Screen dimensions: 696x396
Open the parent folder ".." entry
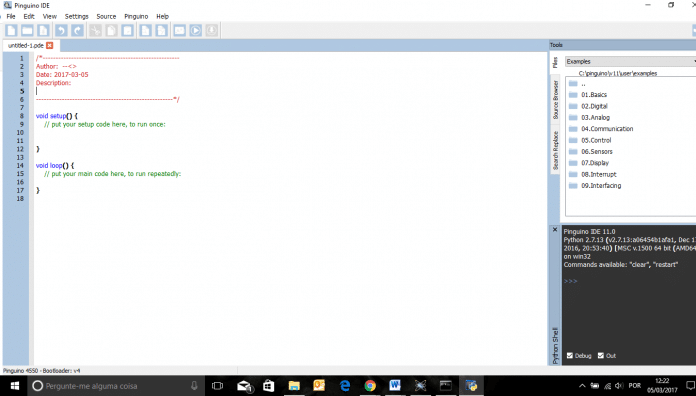click(583, 83)
